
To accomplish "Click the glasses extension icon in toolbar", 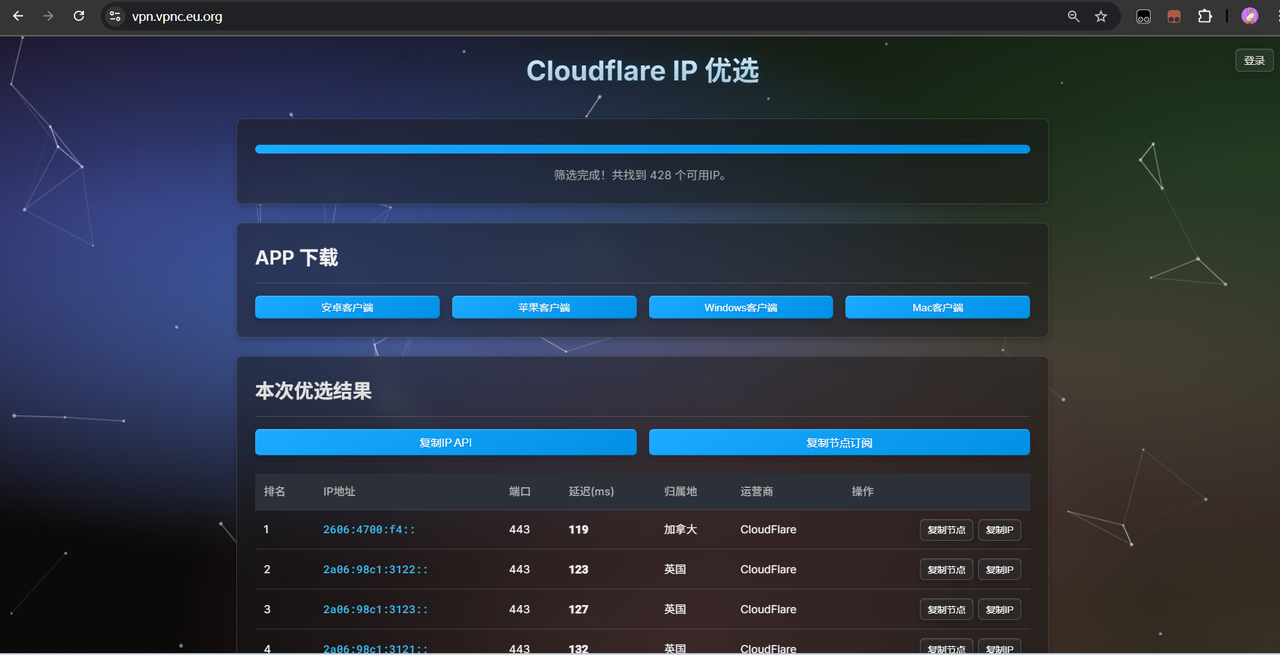I will pos(1143,16).
